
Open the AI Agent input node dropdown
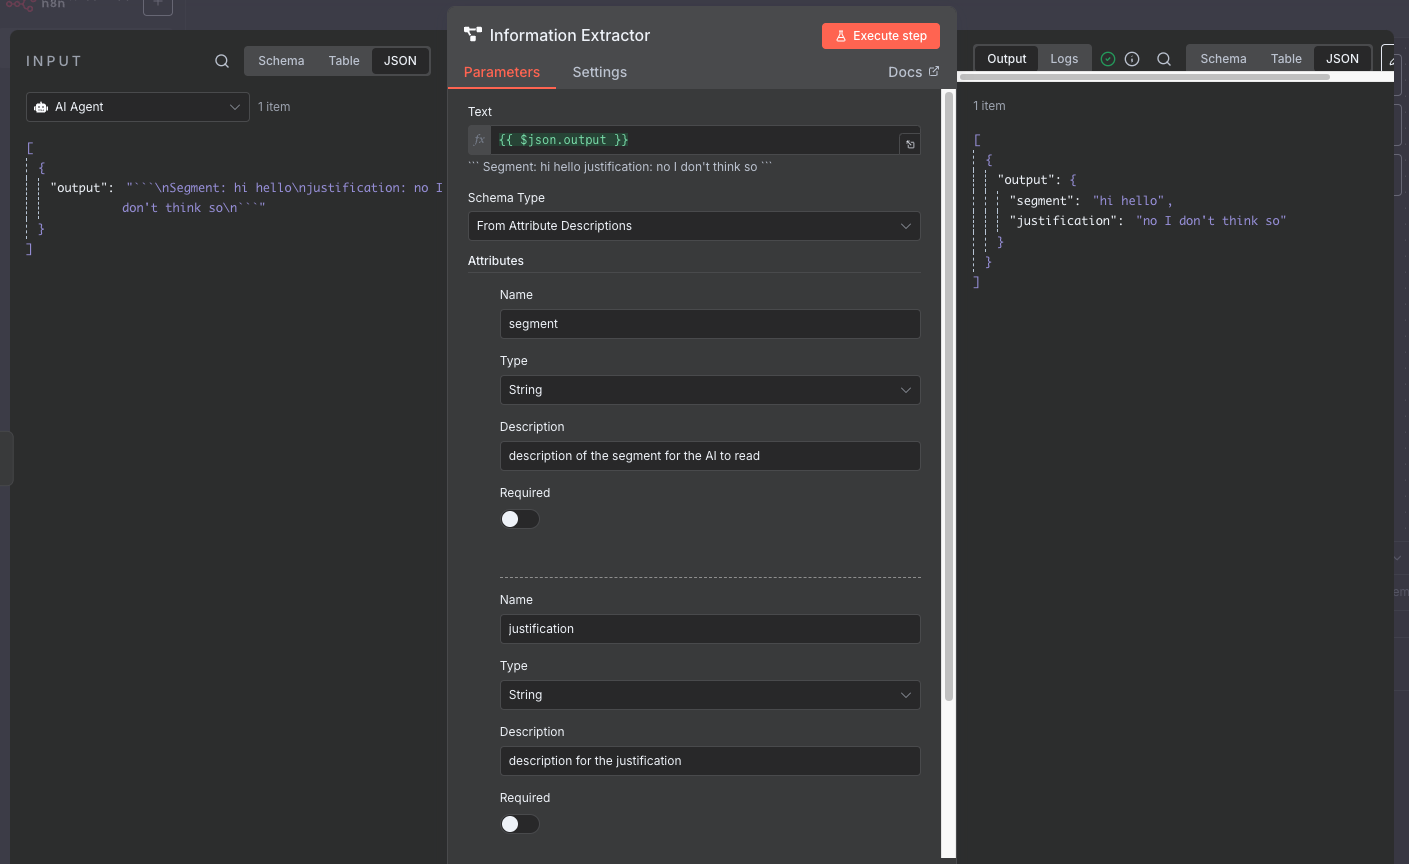pos(138,107)
